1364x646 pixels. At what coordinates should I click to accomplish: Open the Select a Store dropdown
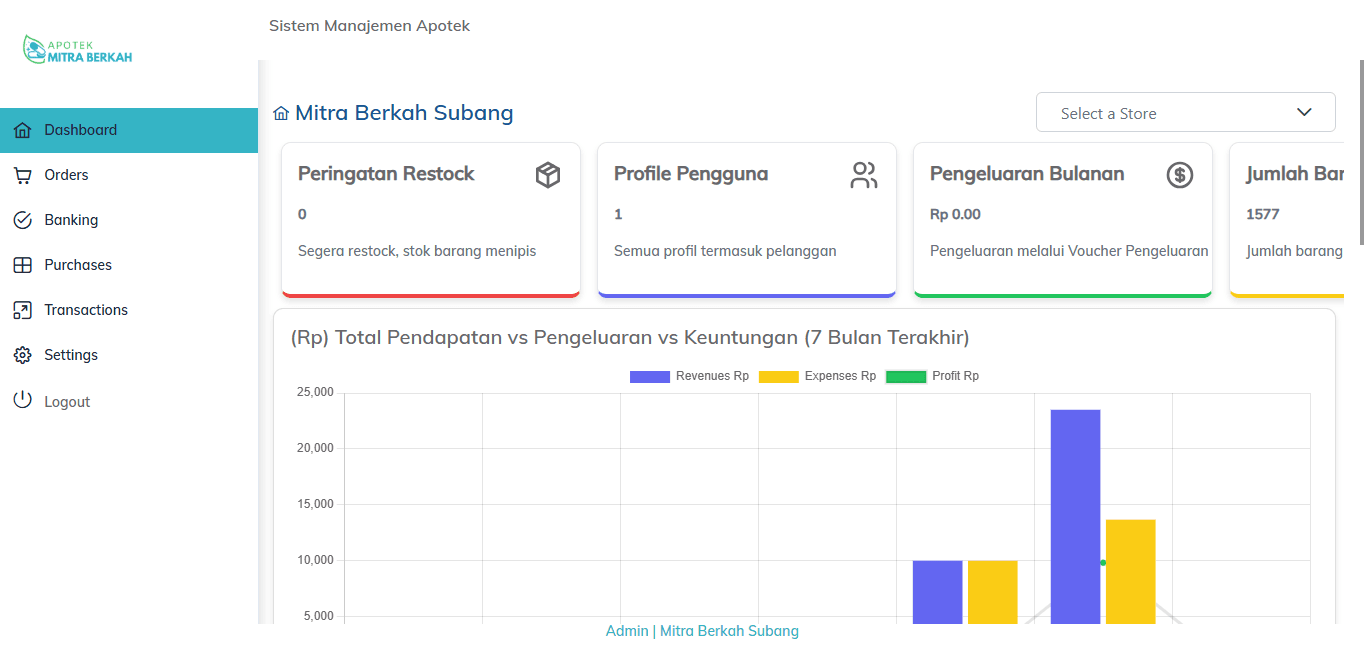coord(1170,113)
